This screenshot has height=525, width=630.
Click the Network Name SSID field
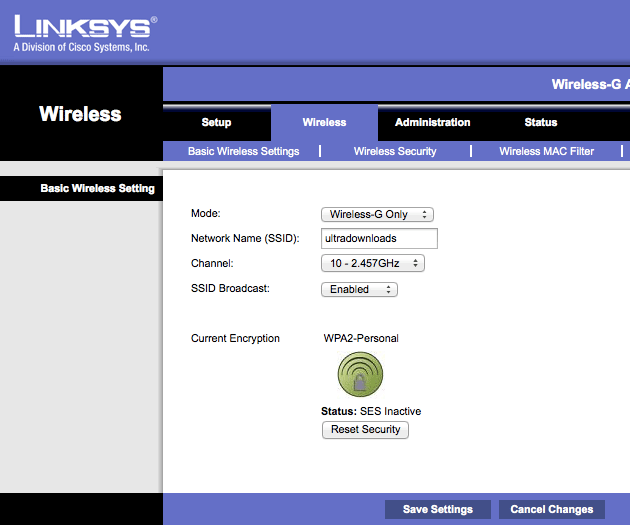click(x=379, y=238)
